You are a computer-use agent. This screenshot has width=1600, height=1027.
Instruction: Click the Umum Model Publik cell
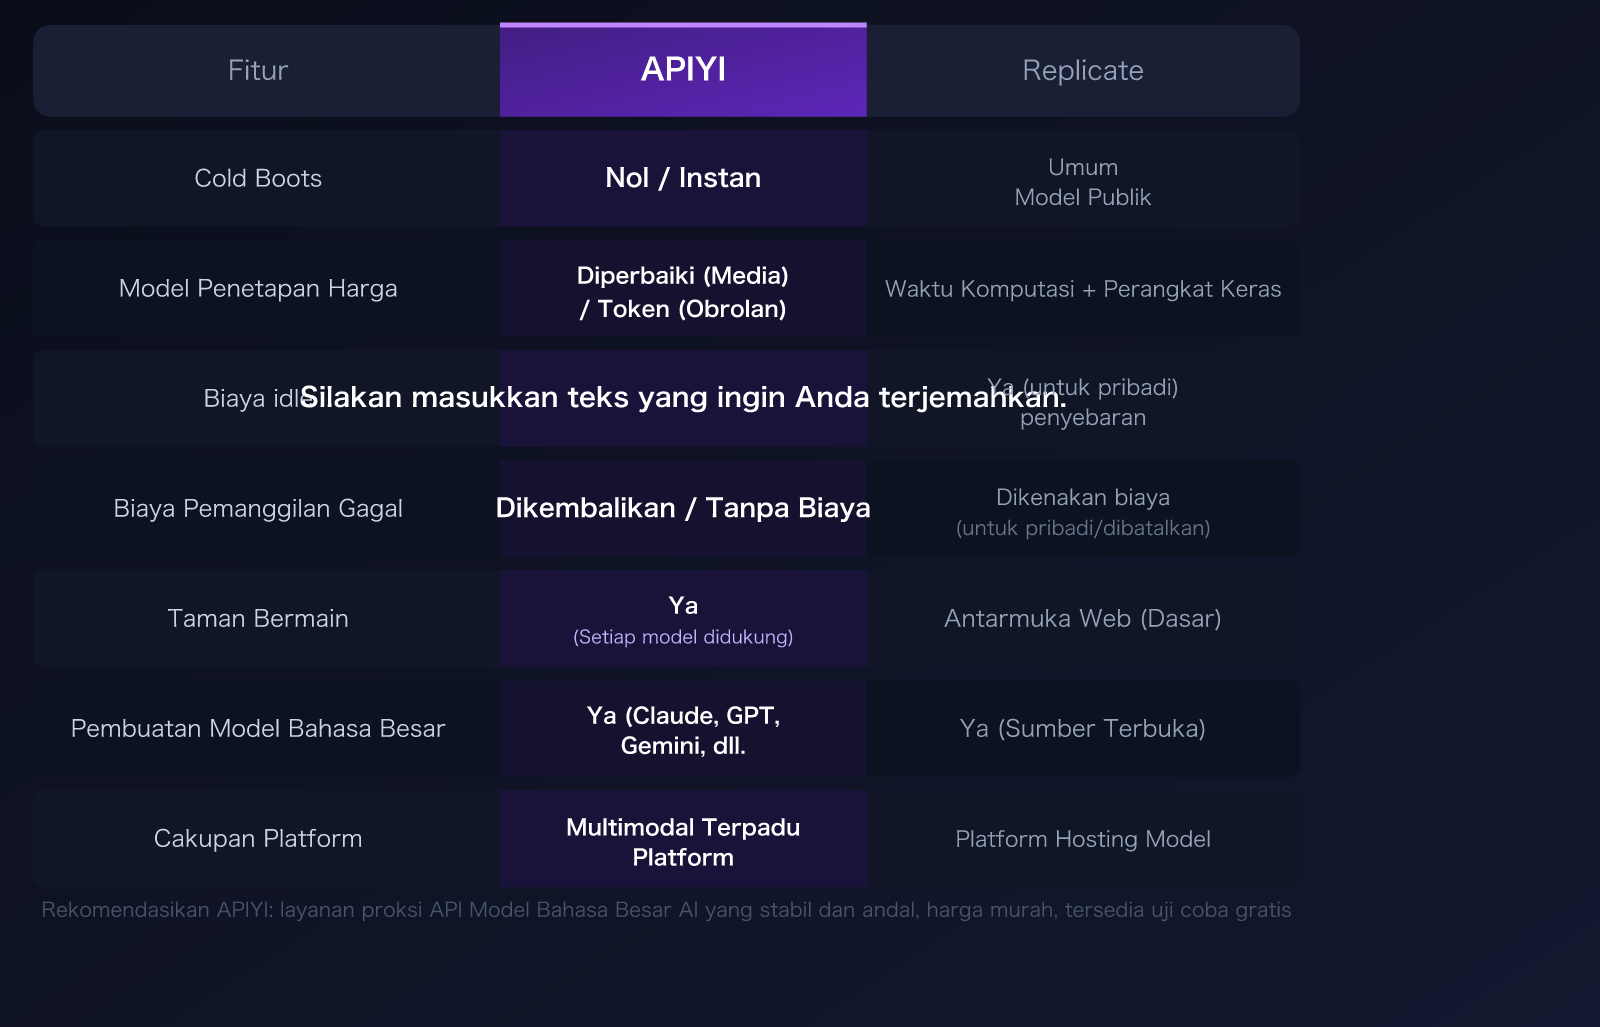(1083, 182)
